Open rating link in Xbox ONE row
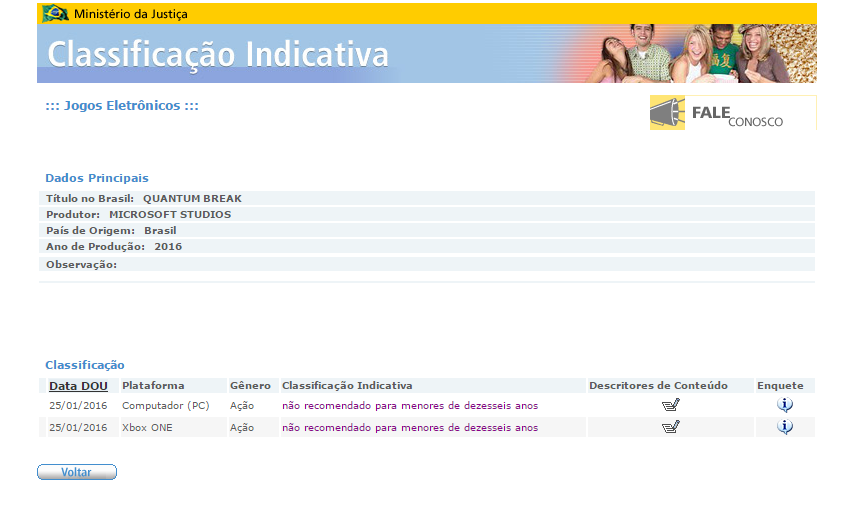The image size is (863, 509). [410, 428]
